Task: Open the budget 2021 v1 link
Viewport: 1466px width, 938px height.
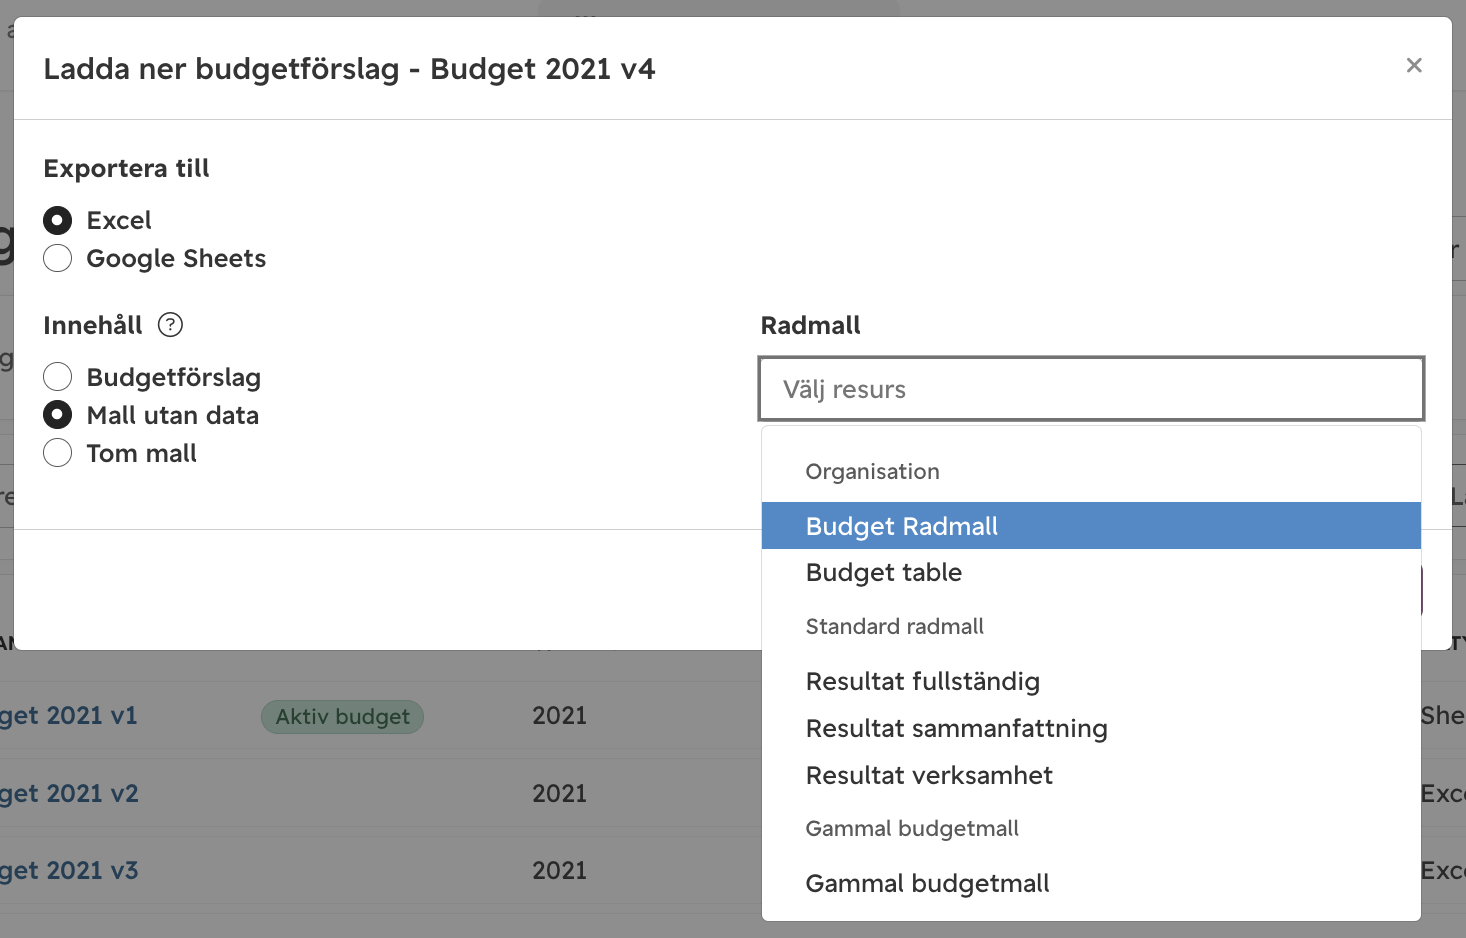Action: click(x=68, y=715)
